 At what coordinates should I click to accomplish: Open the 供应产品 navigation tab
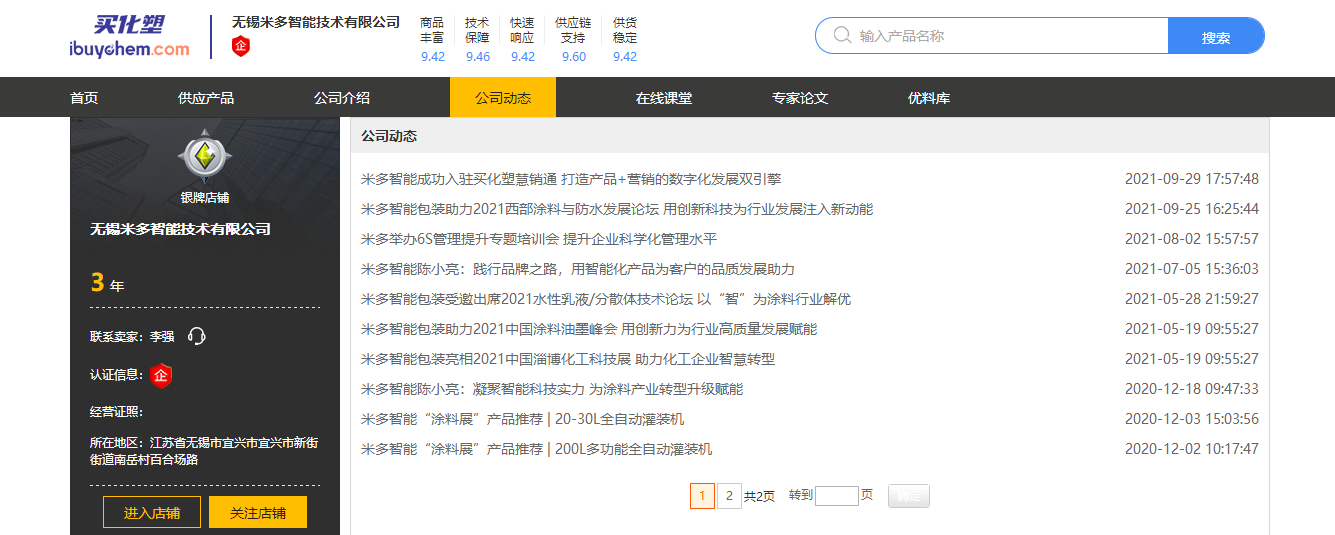206,98
